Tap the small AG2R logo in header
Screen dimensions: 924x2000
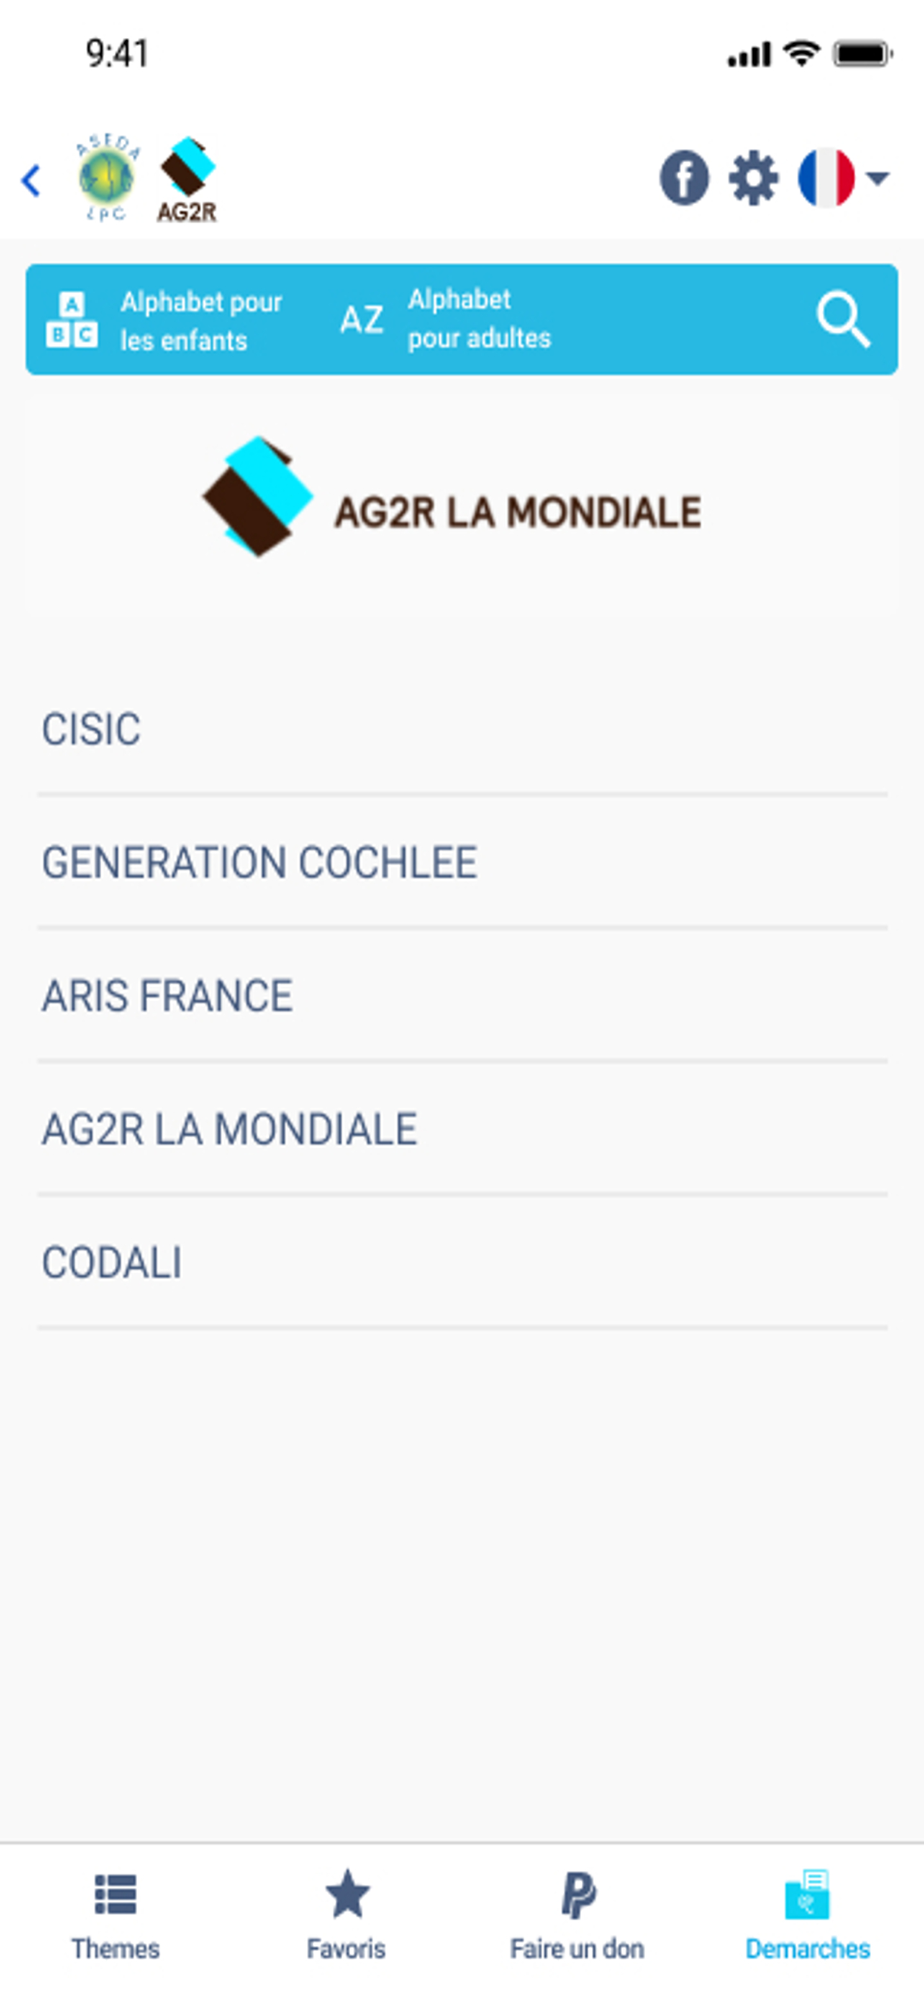187,180
